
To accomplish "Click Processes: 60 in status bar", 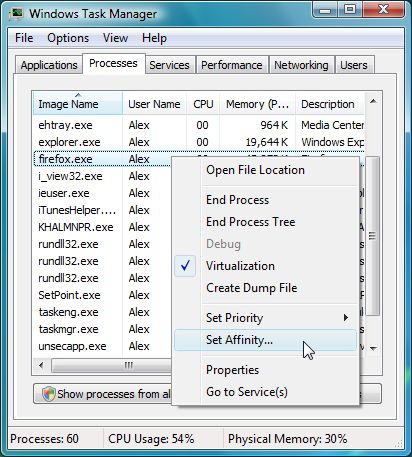I will click(x=44, y=439).
